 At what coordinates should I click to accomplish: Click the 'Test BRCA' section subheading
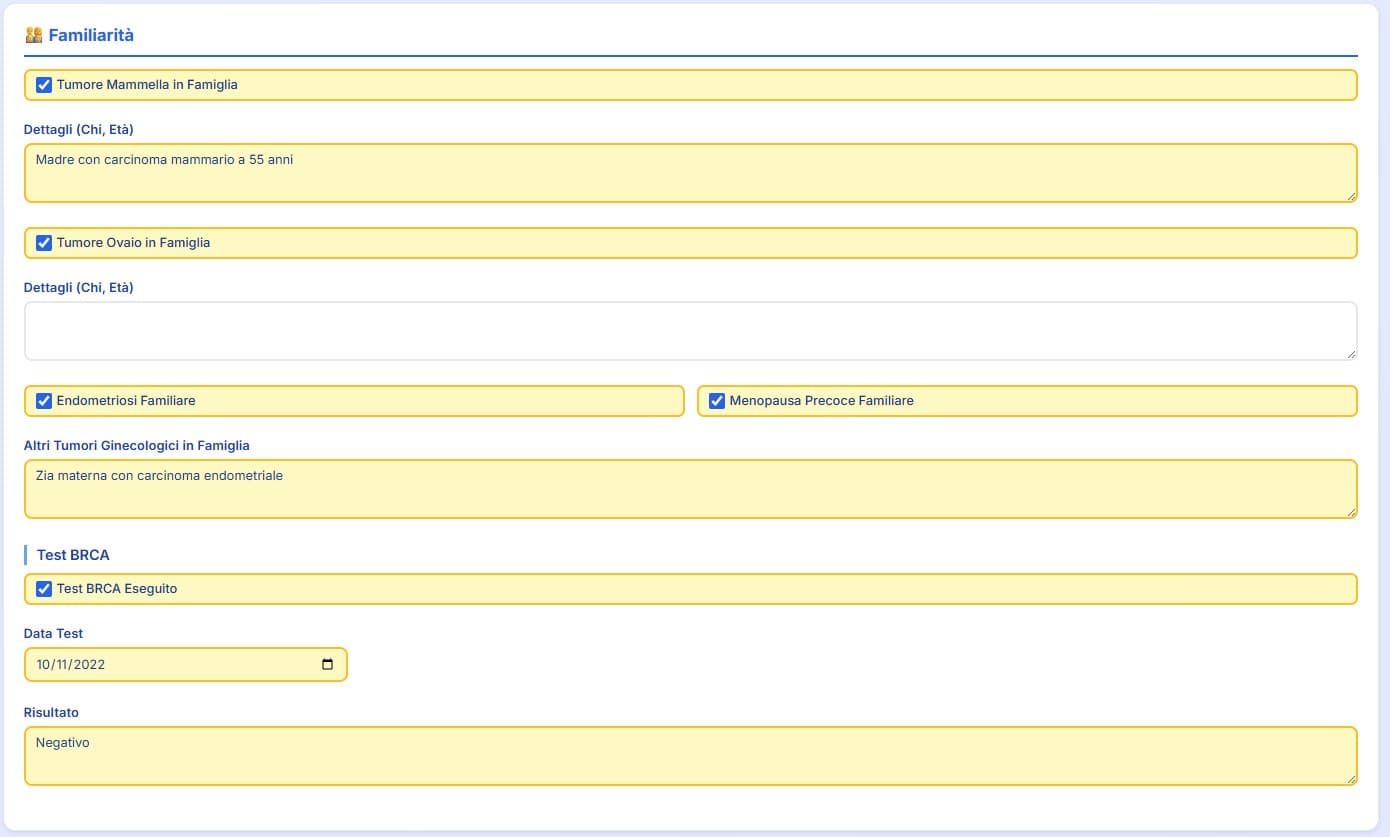click(73, 555)
